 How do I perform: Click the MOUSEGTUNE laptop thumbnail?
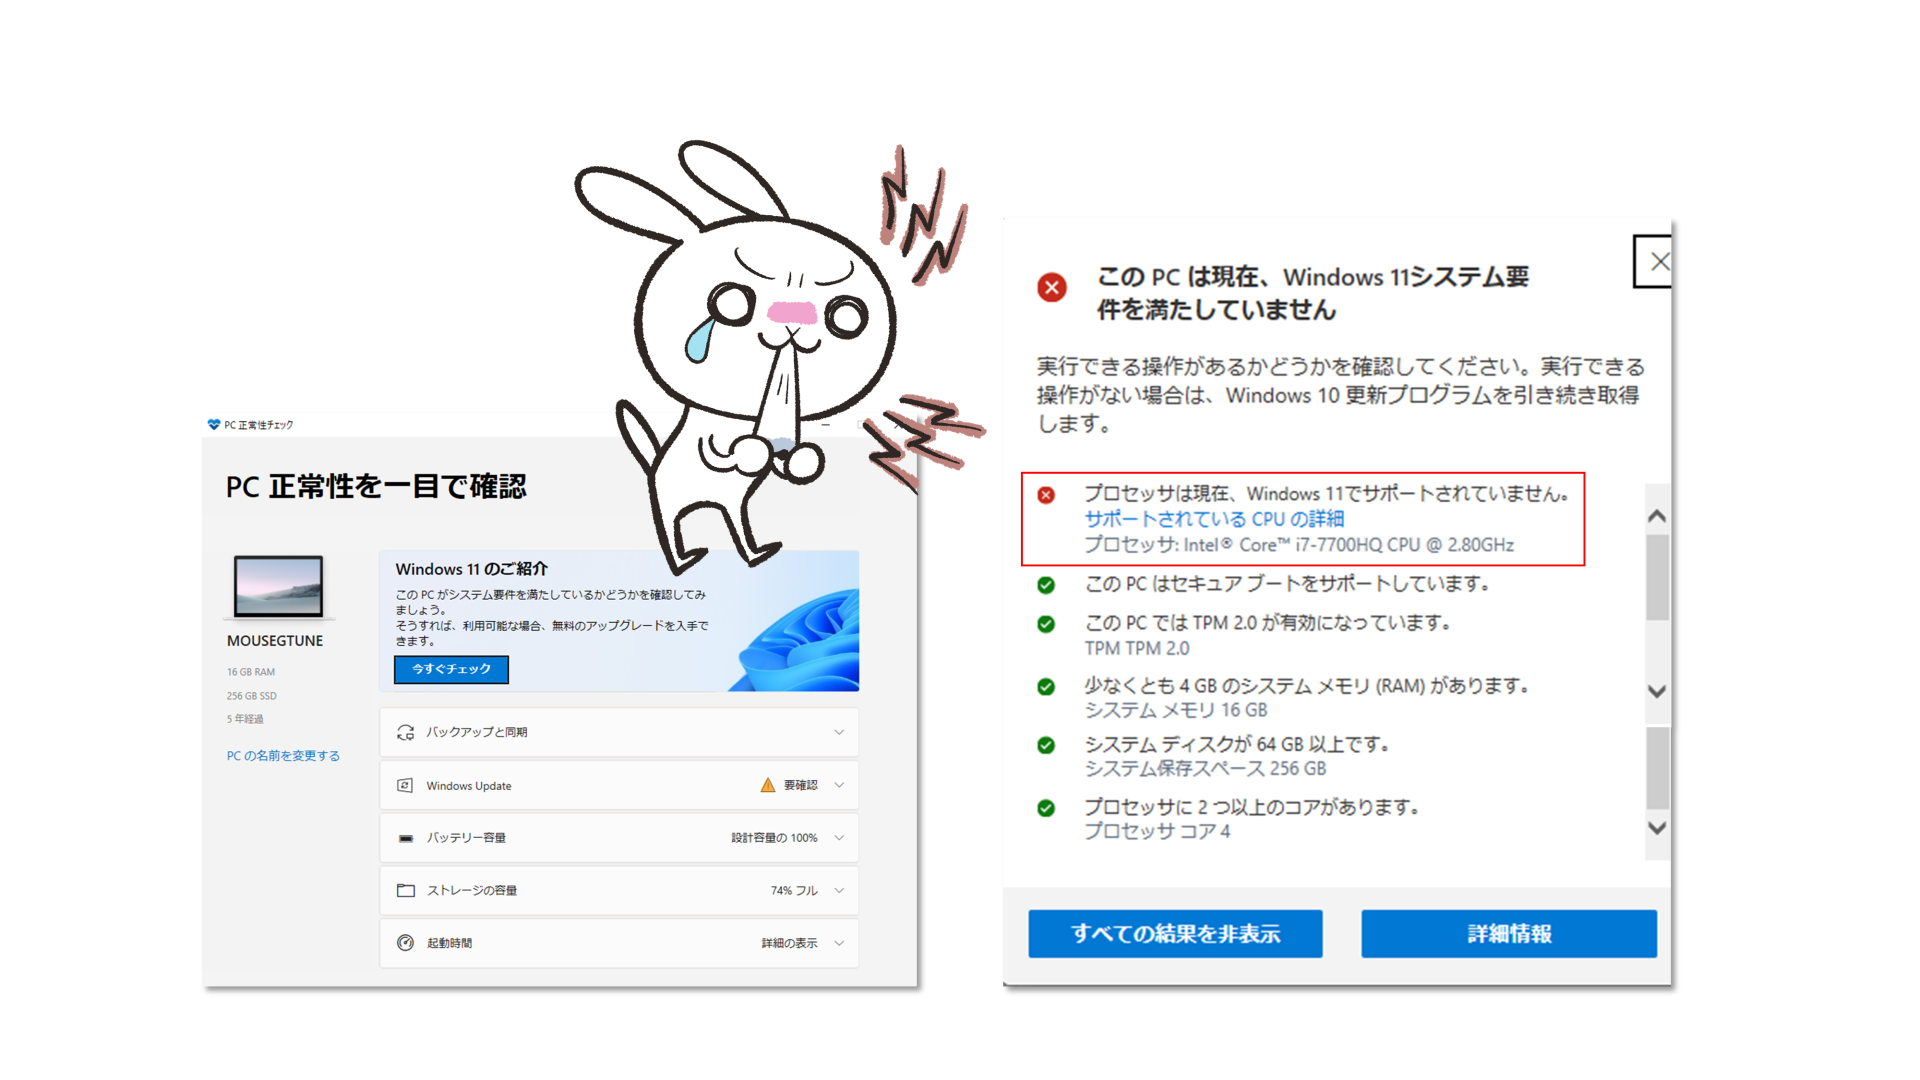pyautogui.click(x=278, y=586)
